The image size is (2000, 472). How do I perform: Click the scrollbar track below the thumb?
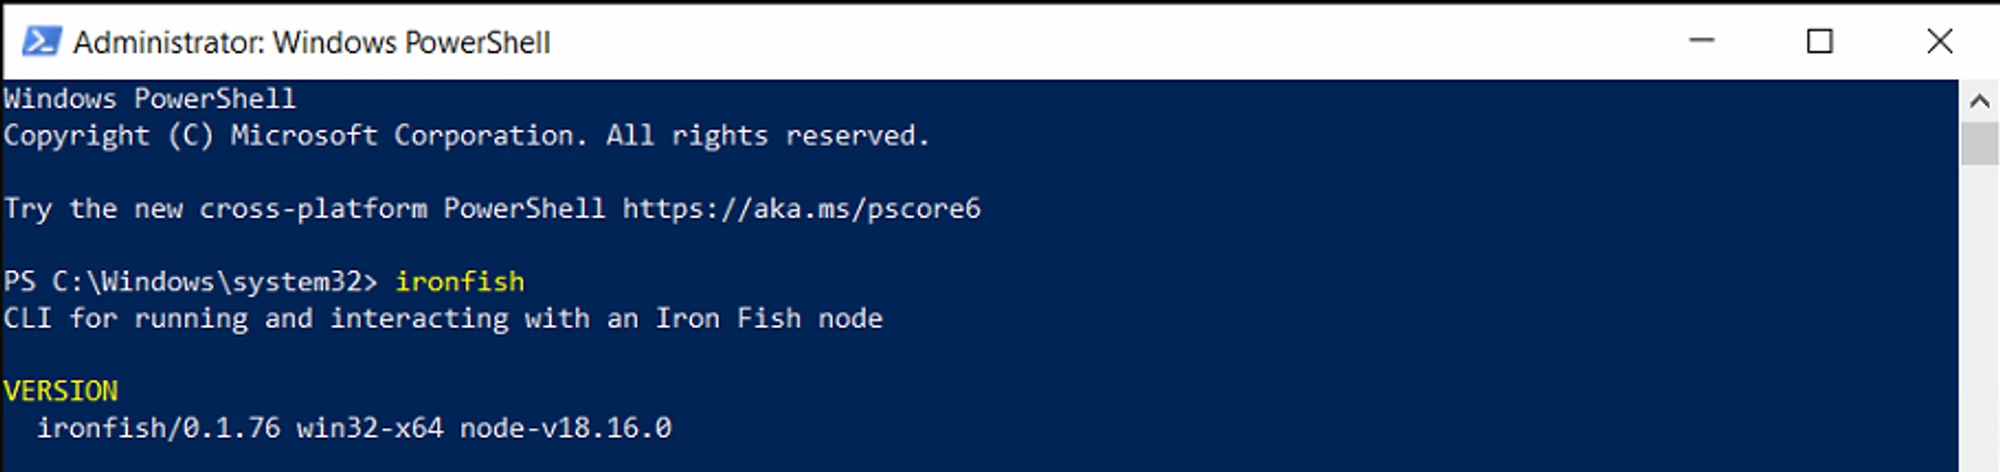click(1979, 320)
